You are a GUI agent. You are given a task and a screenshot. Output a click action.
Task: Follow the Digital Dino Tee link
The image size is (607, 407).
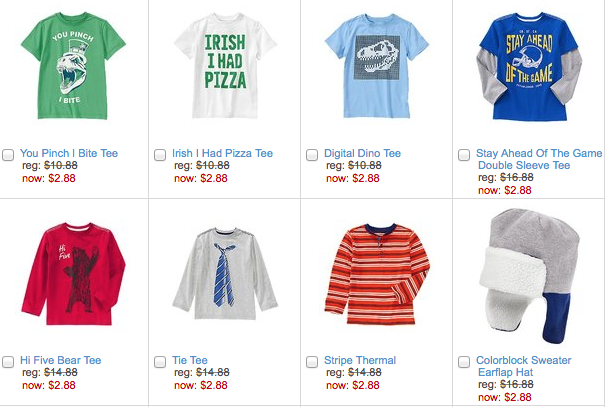point(362,154)
